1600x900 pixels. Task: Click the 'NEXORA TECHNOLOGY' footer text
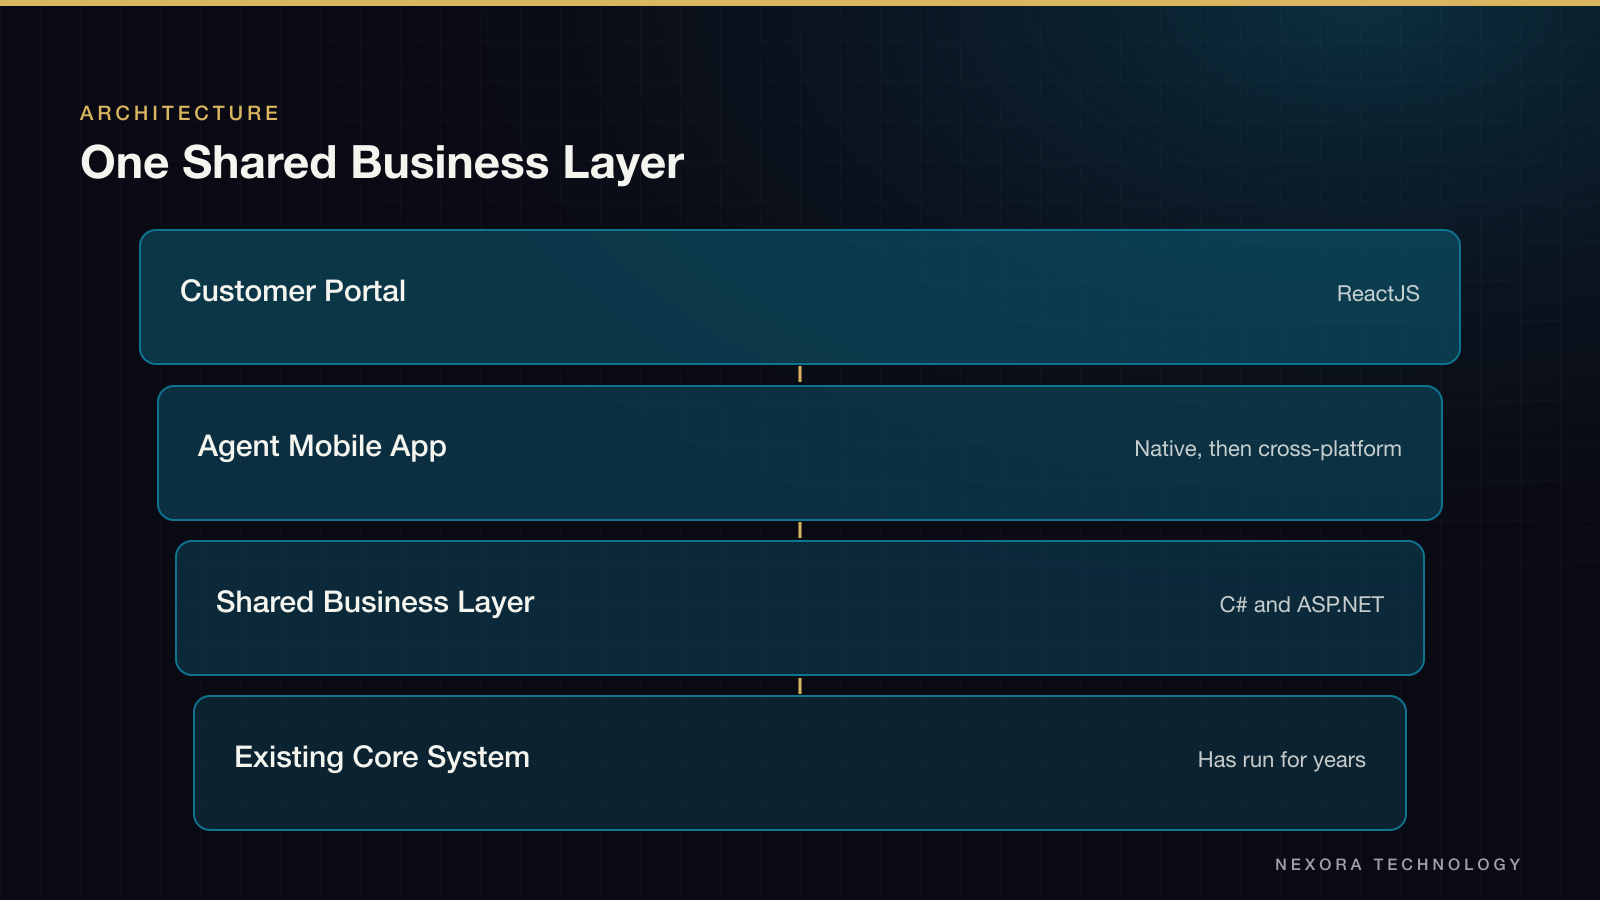(1398, 864)
